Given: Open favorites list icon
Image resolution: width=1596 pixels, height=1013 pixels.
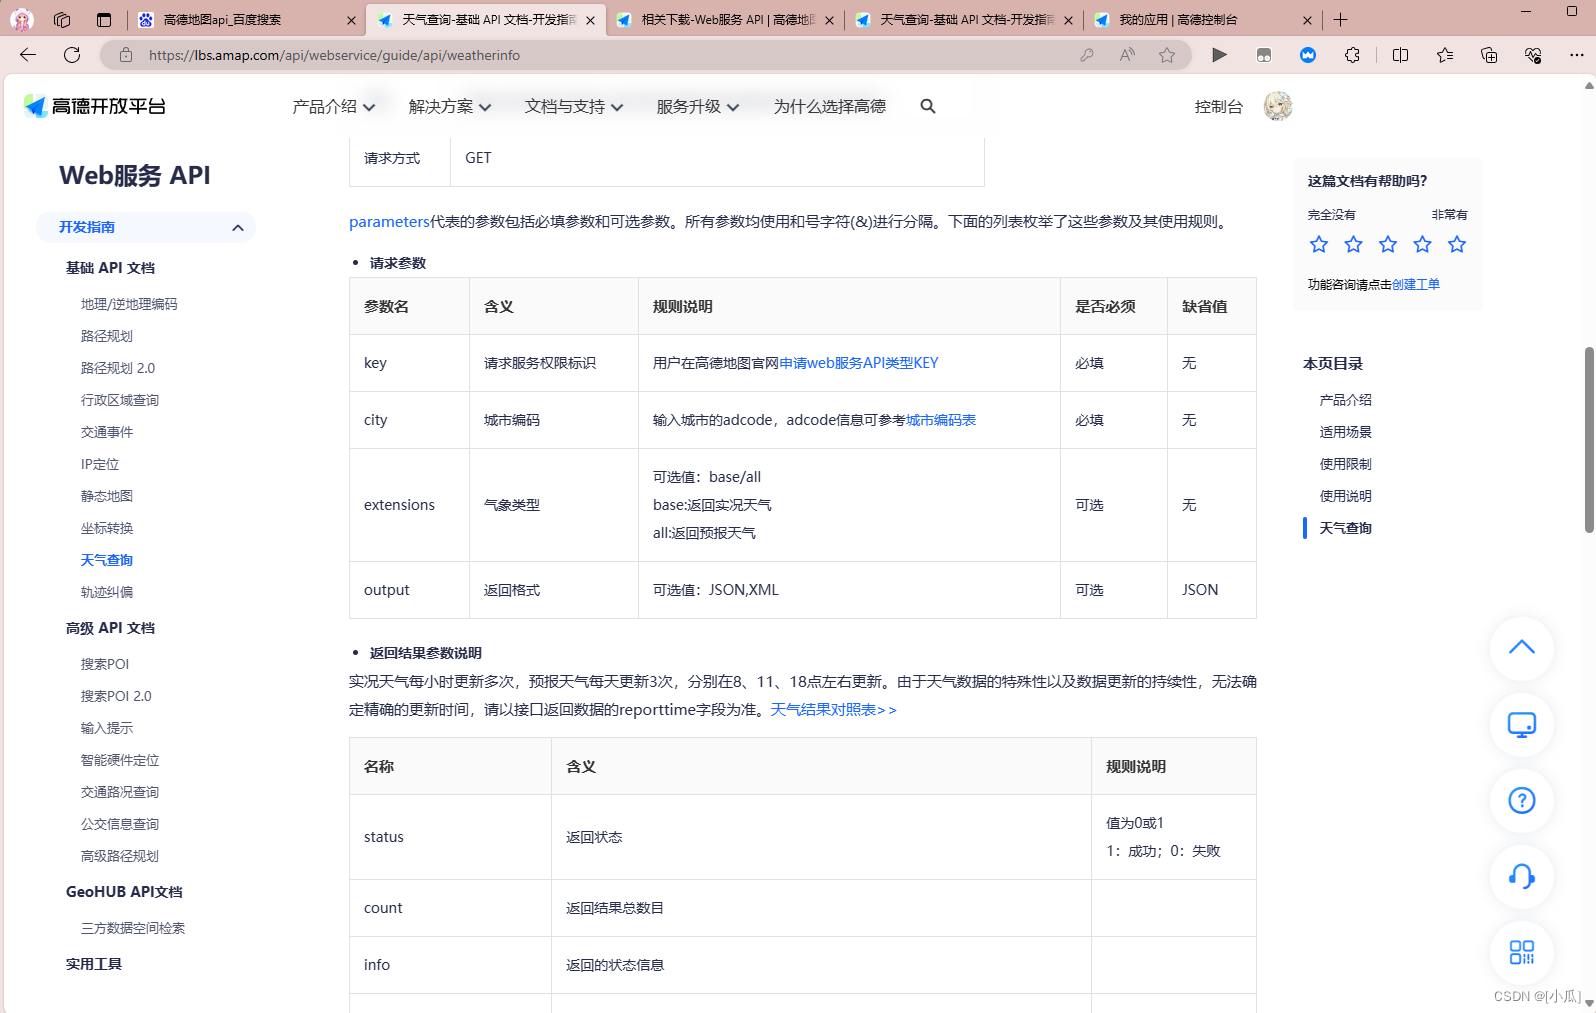Looking at the screenshot, I should click(x=1445, y=55).
